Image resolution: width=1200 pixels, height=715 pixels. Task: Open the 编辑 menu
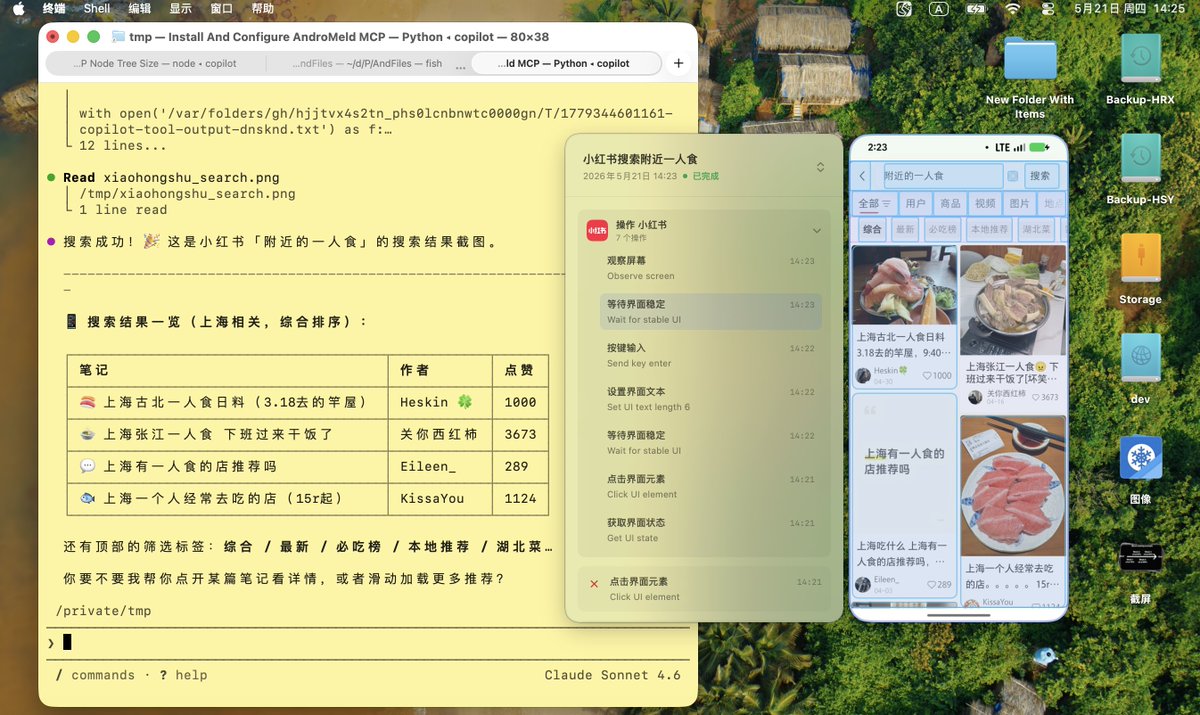tap(139, 8)
